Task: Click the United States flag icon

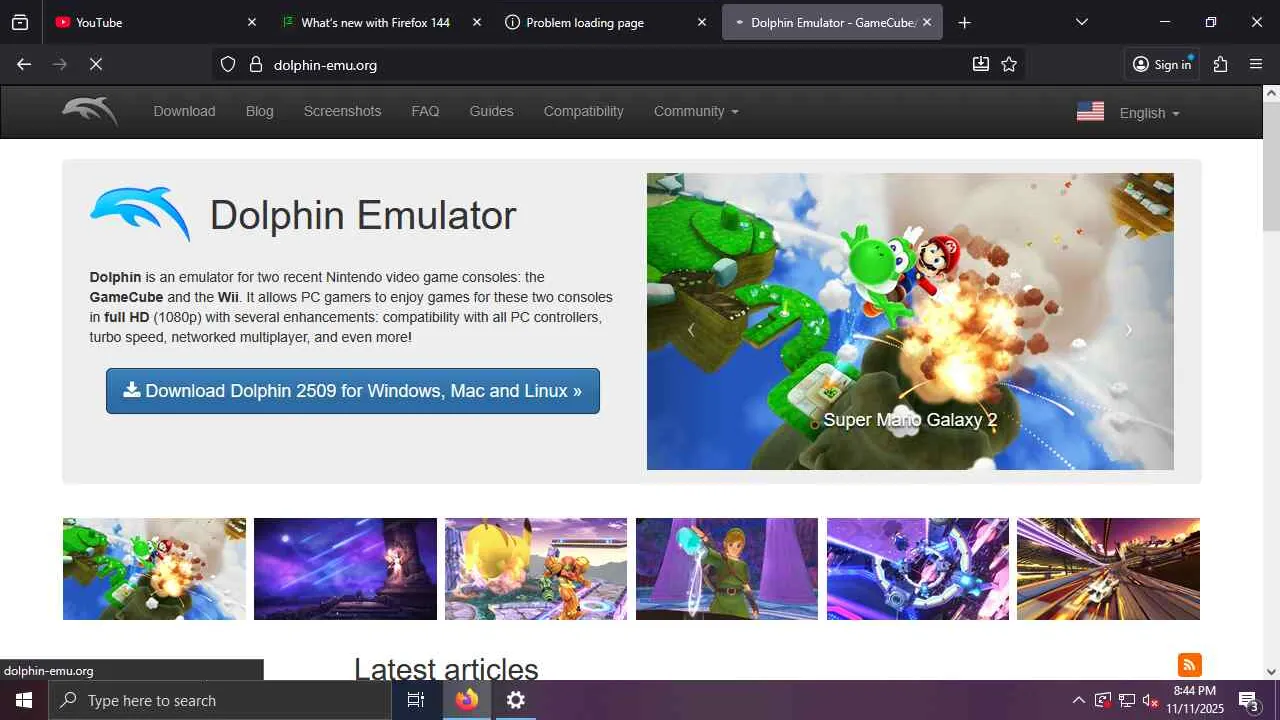Action: point(1090,112)
